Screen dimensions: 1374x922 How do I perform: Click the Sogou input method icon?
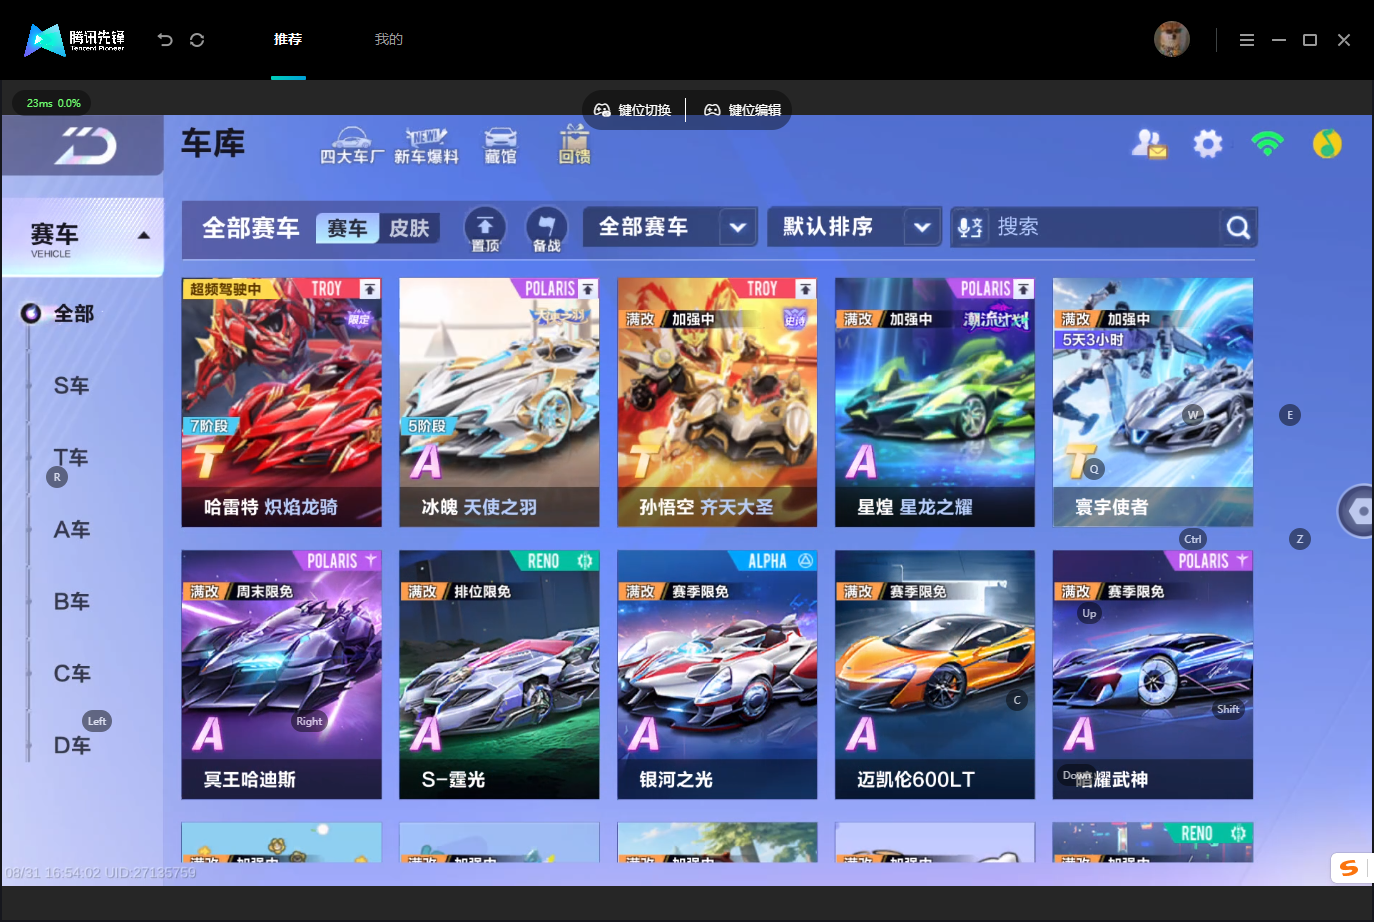[1350, 868]
